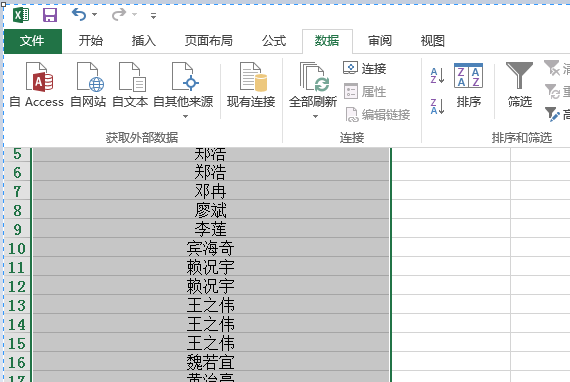Select row header 13
Viewport: 570px width, 382px height.
click(x=17, y=305)
